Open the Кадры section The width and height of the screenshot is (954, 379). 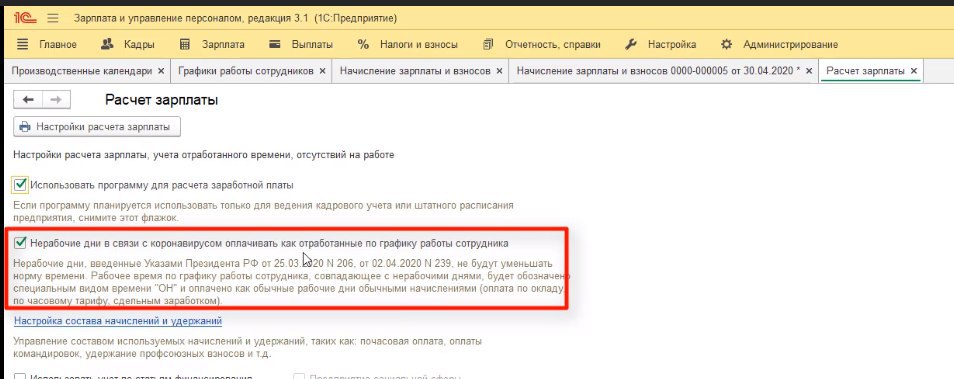[x=127, y=44]
